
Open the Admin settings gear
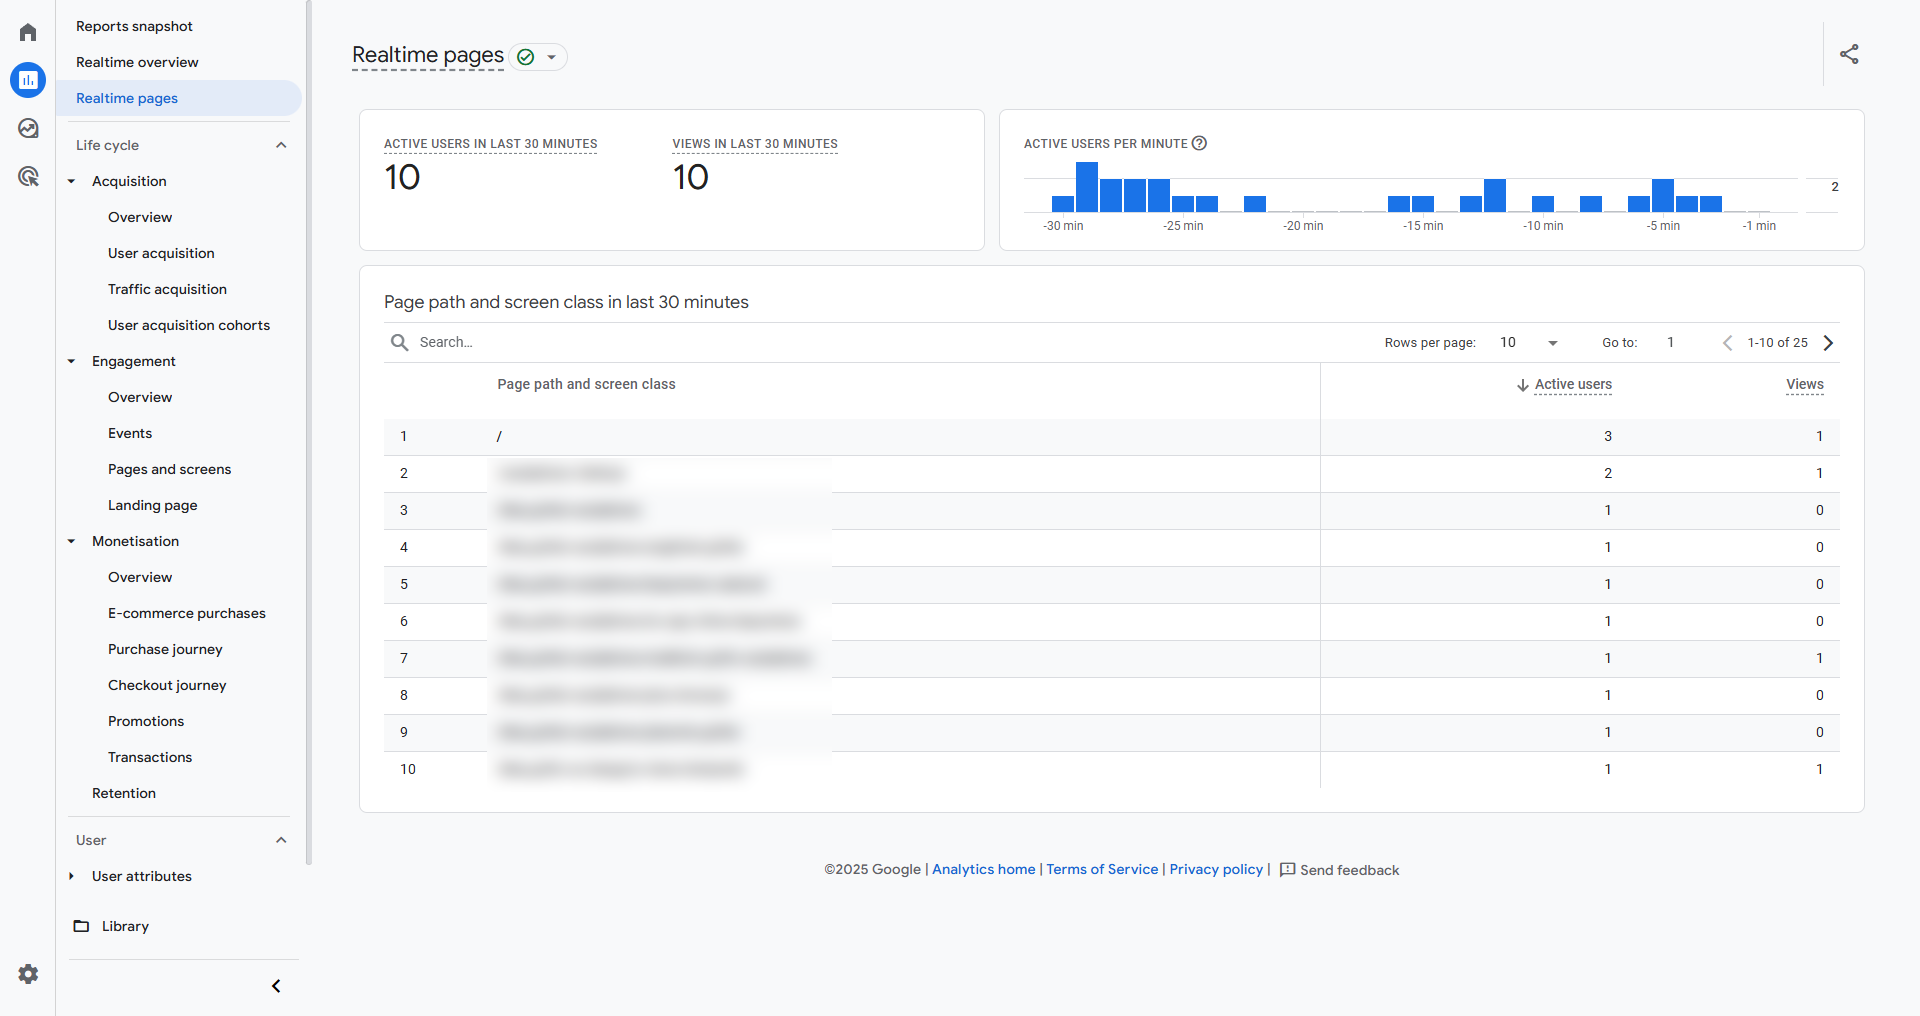pos(28,974)
